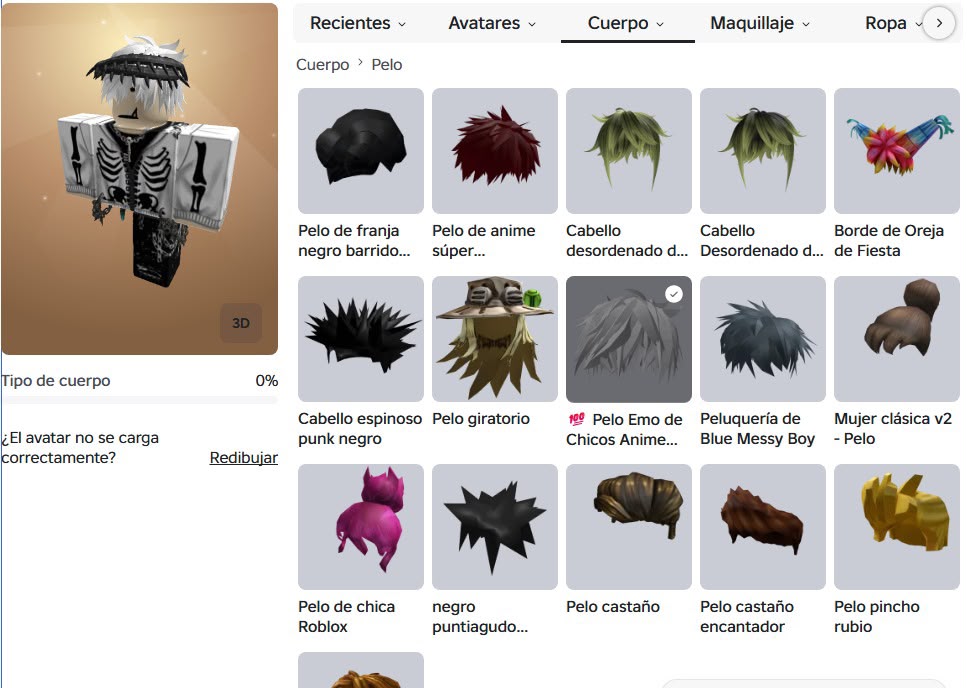Equip the pink Pelo de chica Roblox hair
This screenshot has width=967, height=688.
click(361, 527)
